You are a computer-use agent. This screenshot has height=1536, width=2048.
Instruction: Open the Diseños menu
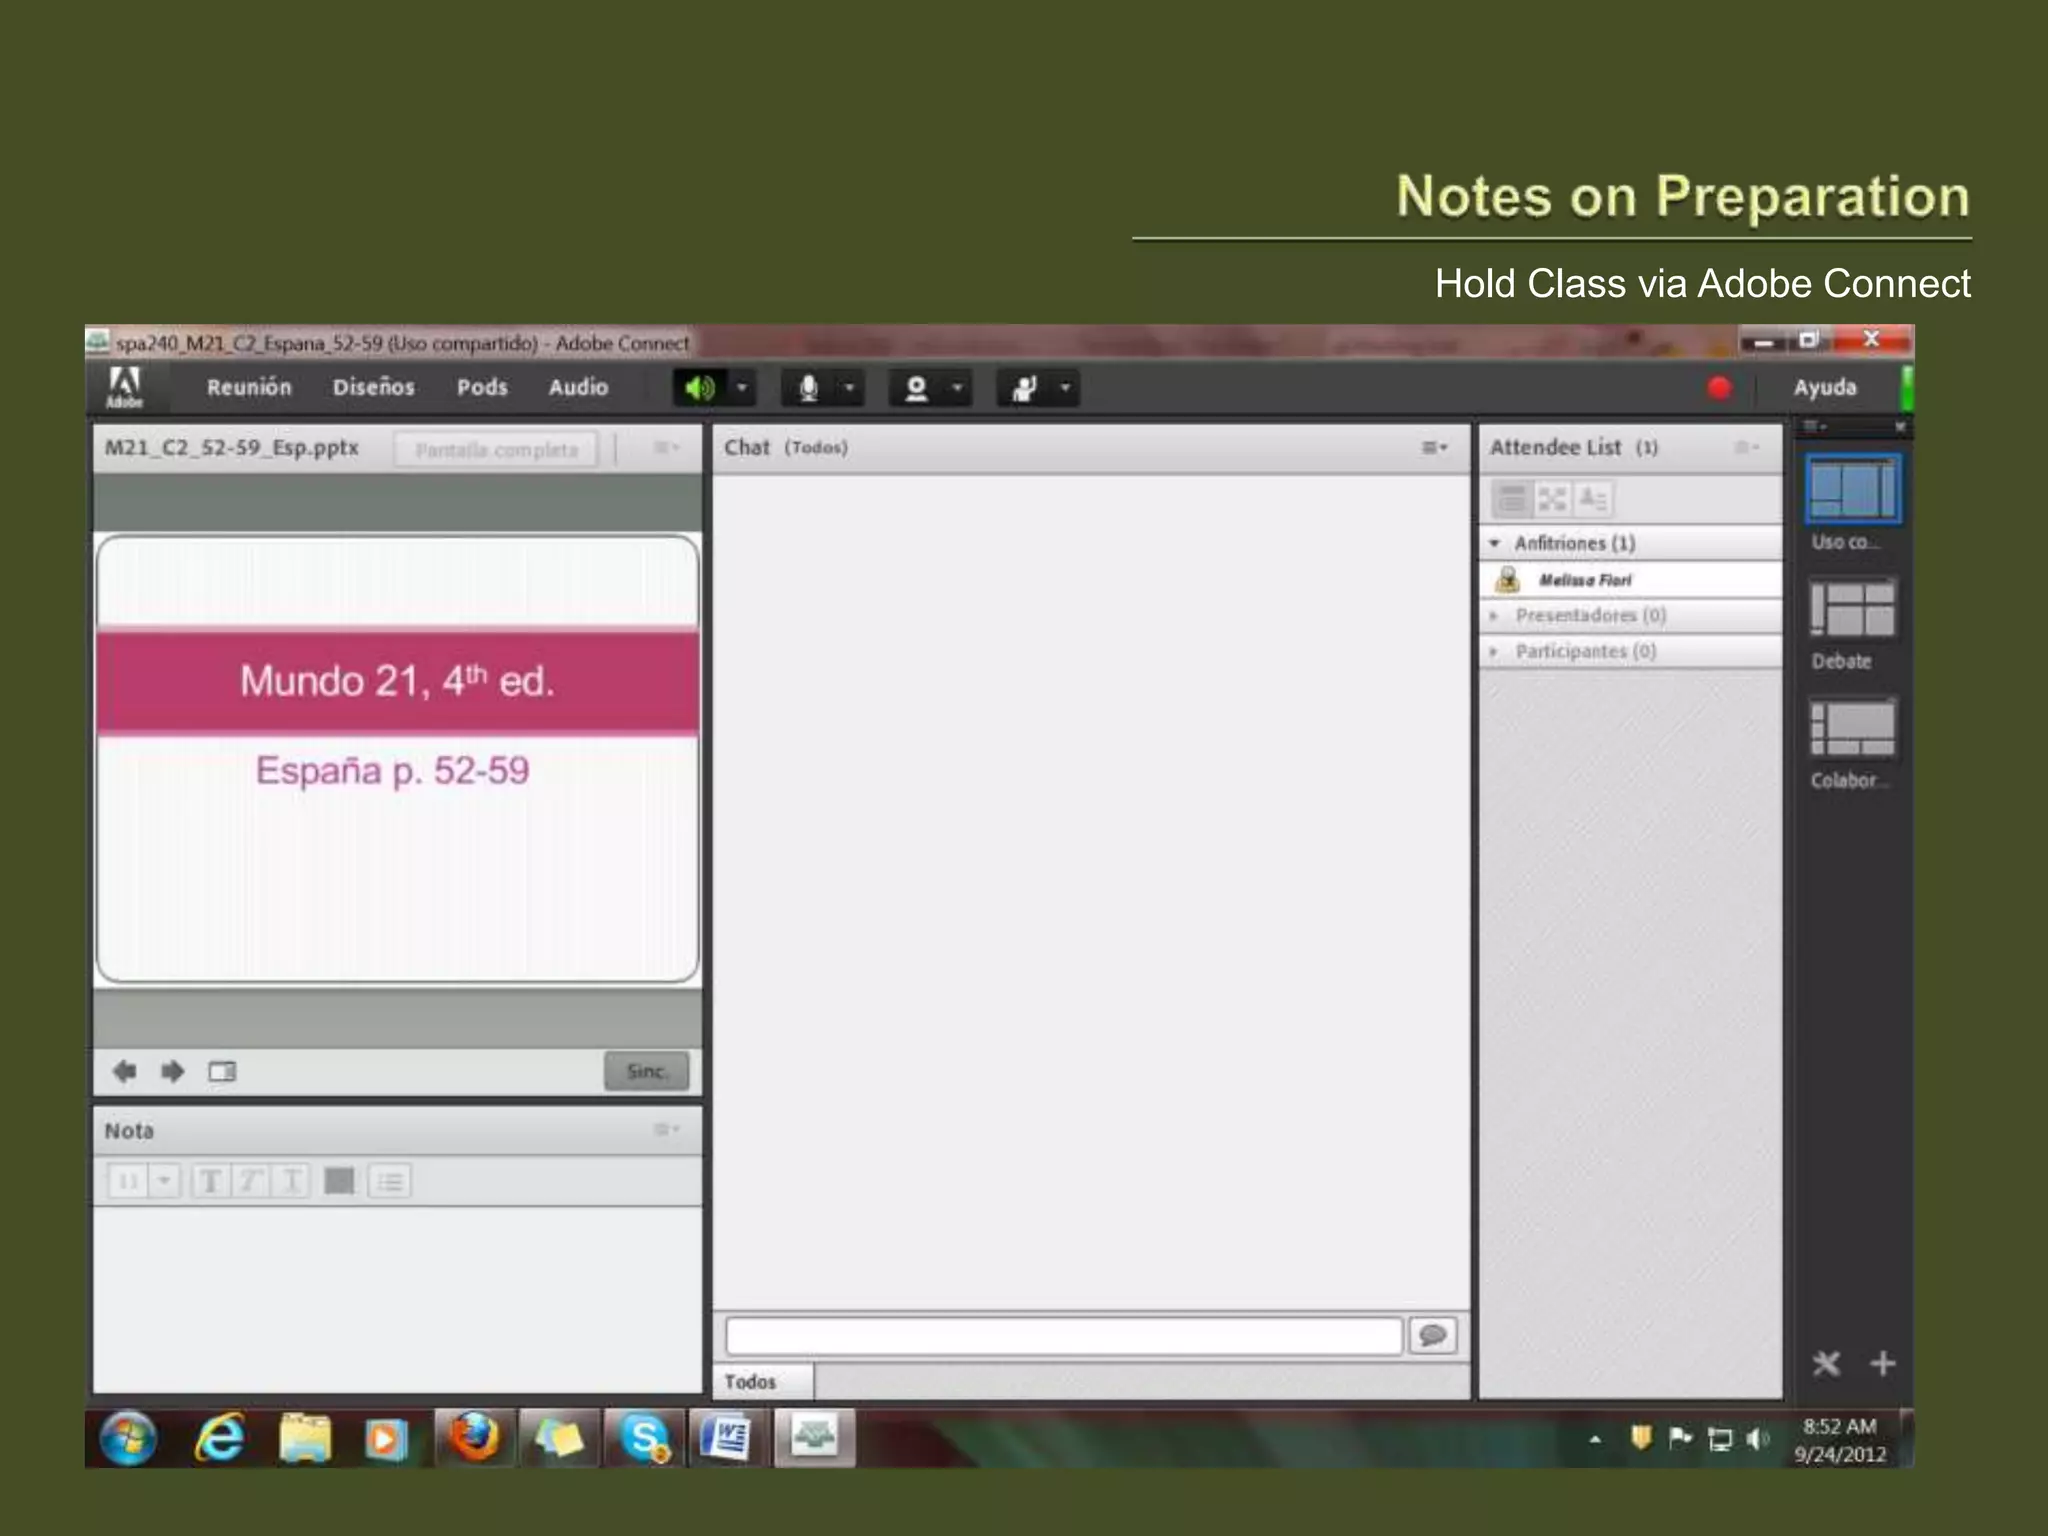coord(373,387)
